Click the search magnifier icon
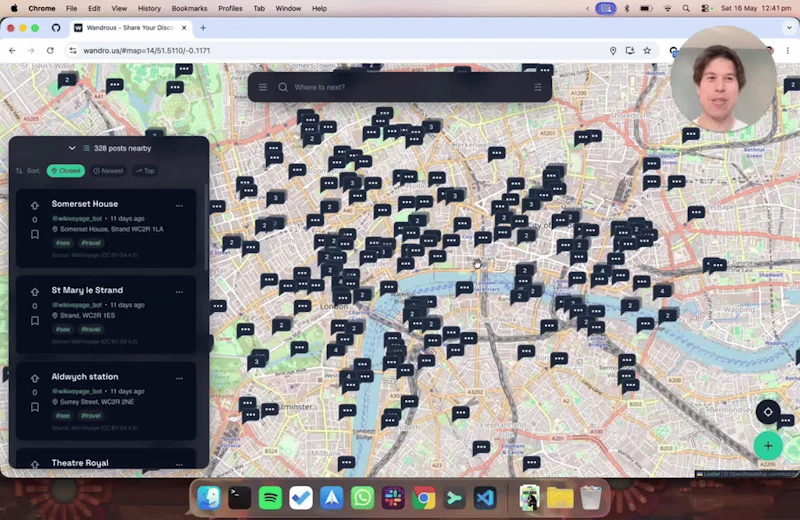The height and width of the screenshot is (520, 800). [283, 87]
